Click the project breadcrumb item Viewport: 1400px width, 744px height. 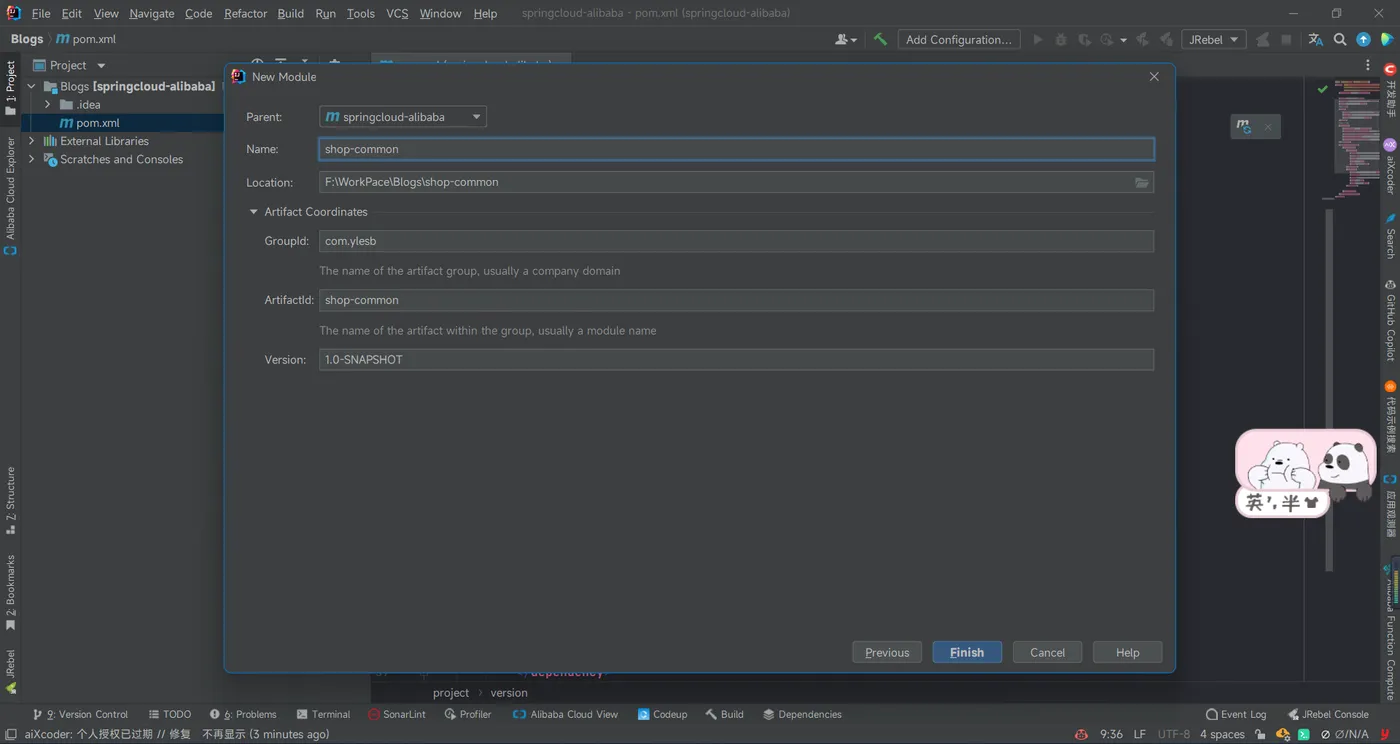click(451, 692)
